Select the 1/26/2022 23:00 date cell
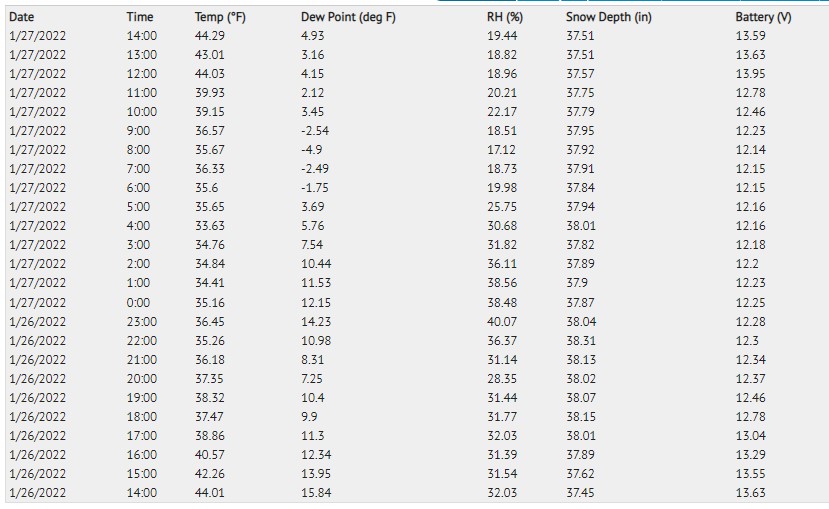This screenshot has width=829, height=509. (x=38, y=322)
